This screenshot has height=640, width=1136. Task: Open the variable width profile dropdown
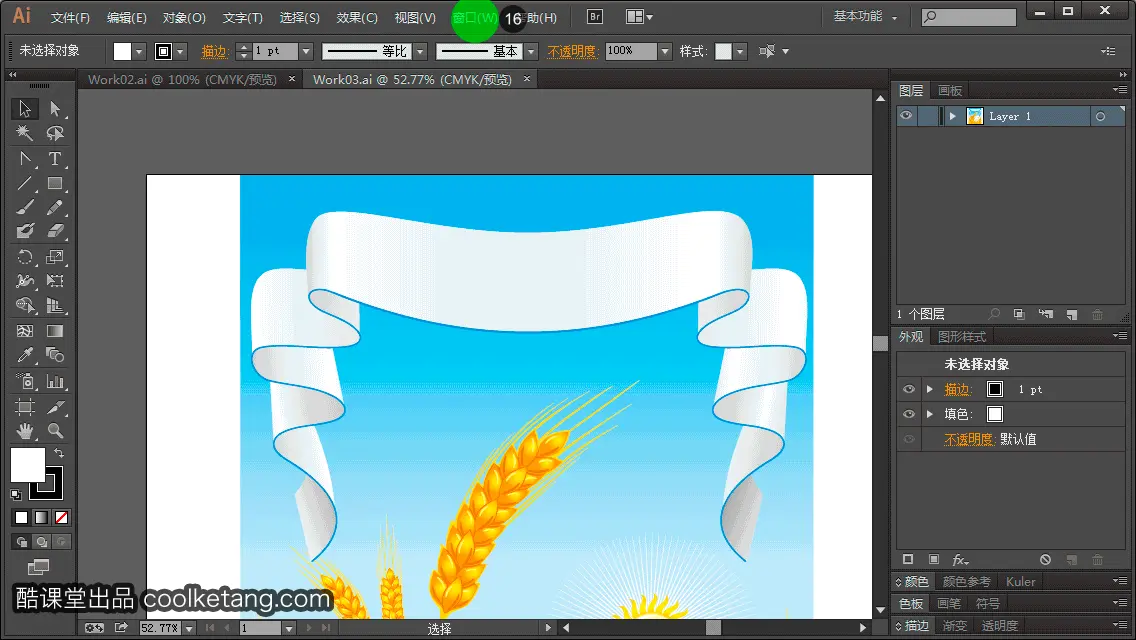click(x=420, y=51)
